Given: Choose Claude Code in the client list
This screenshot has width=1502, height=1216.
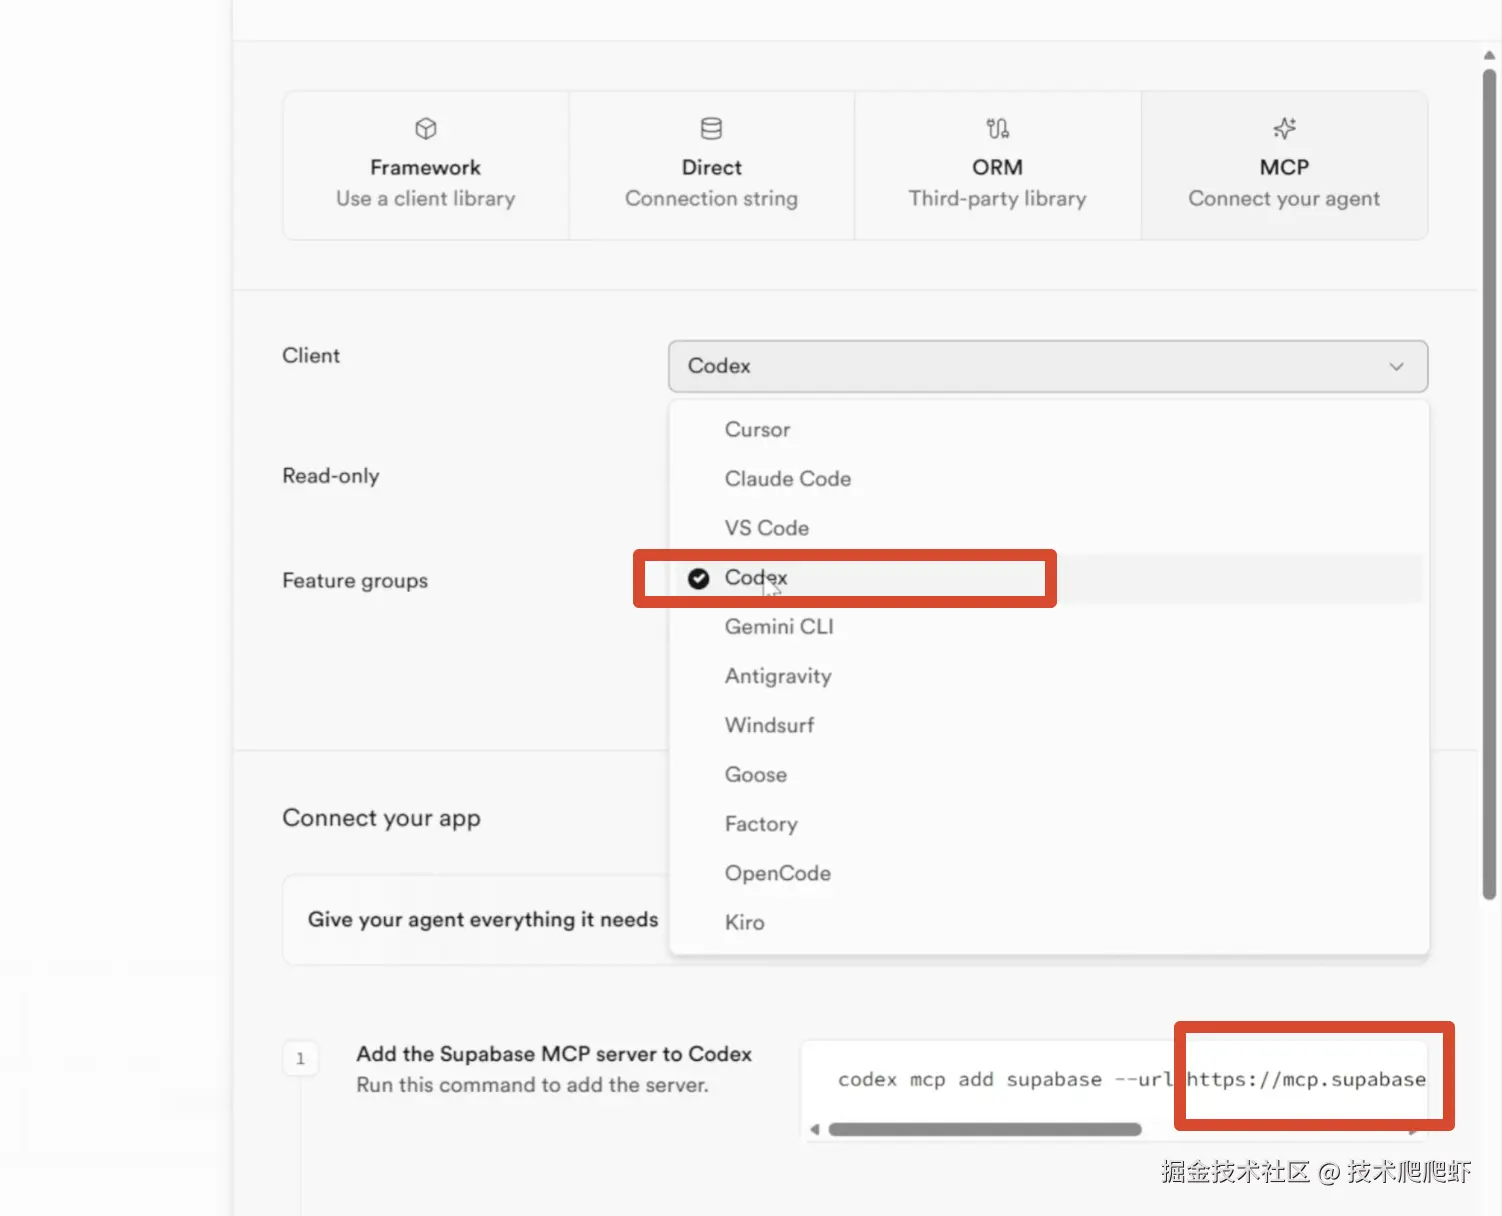Looking at the screenshot, I should 787,479.
